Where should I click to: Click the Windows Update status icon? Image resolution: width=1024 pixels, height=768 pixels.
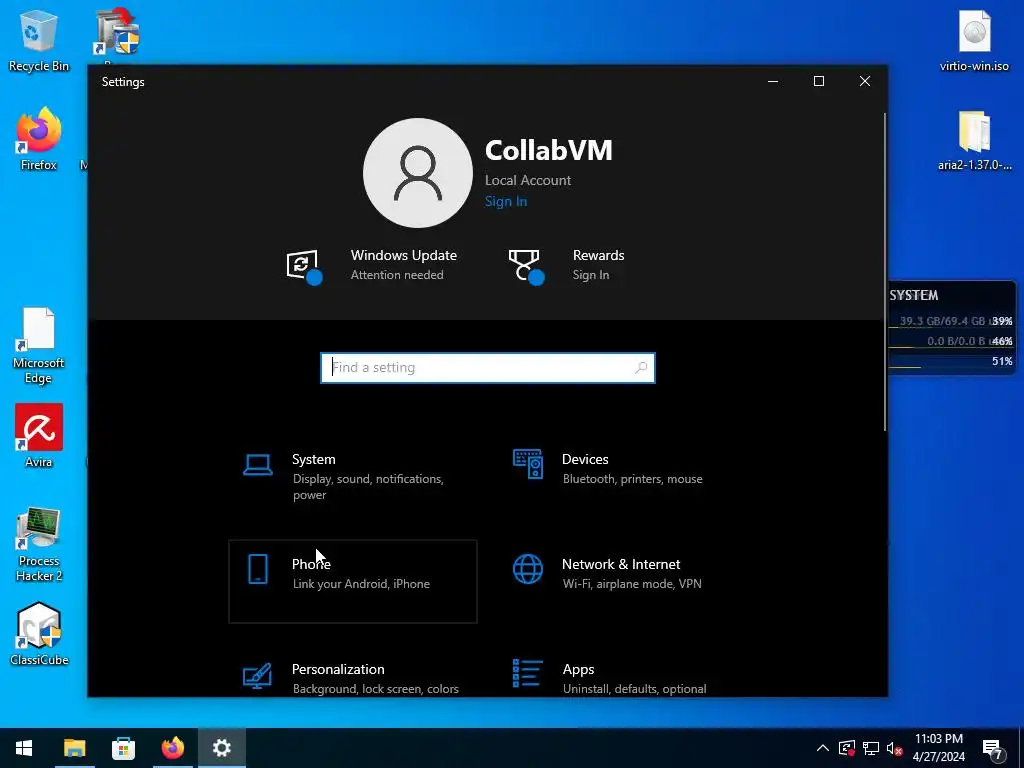304,266
